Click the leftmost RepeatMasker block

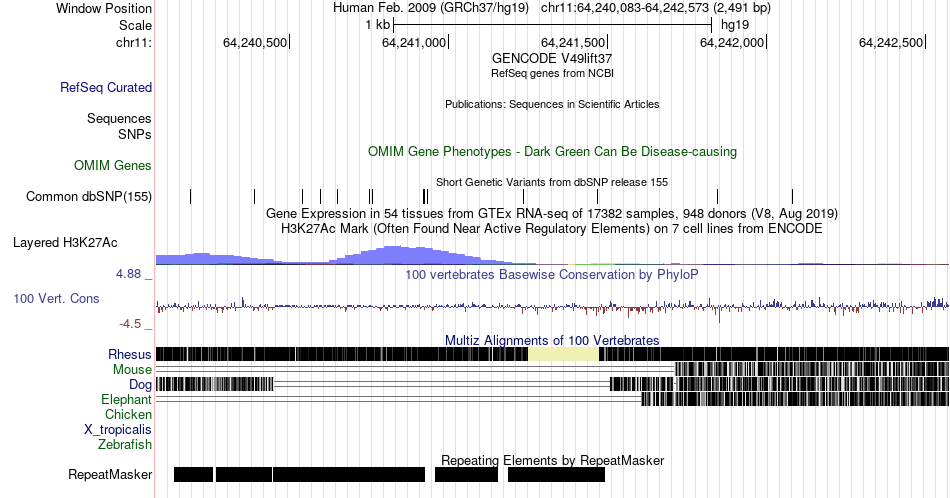click(x=193, y=474)
